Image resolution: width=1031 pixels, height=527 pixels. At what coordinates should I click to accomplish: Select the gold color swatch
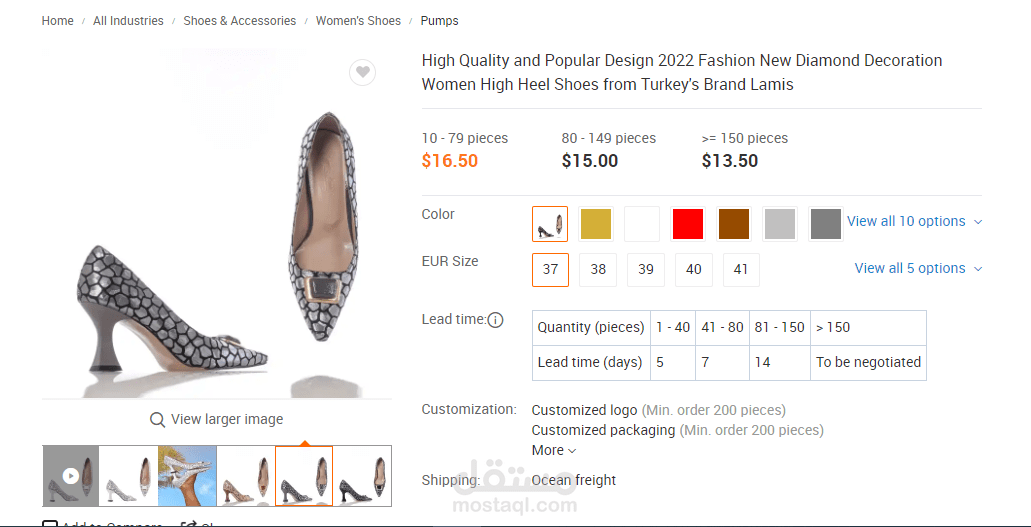pos(596,224)
